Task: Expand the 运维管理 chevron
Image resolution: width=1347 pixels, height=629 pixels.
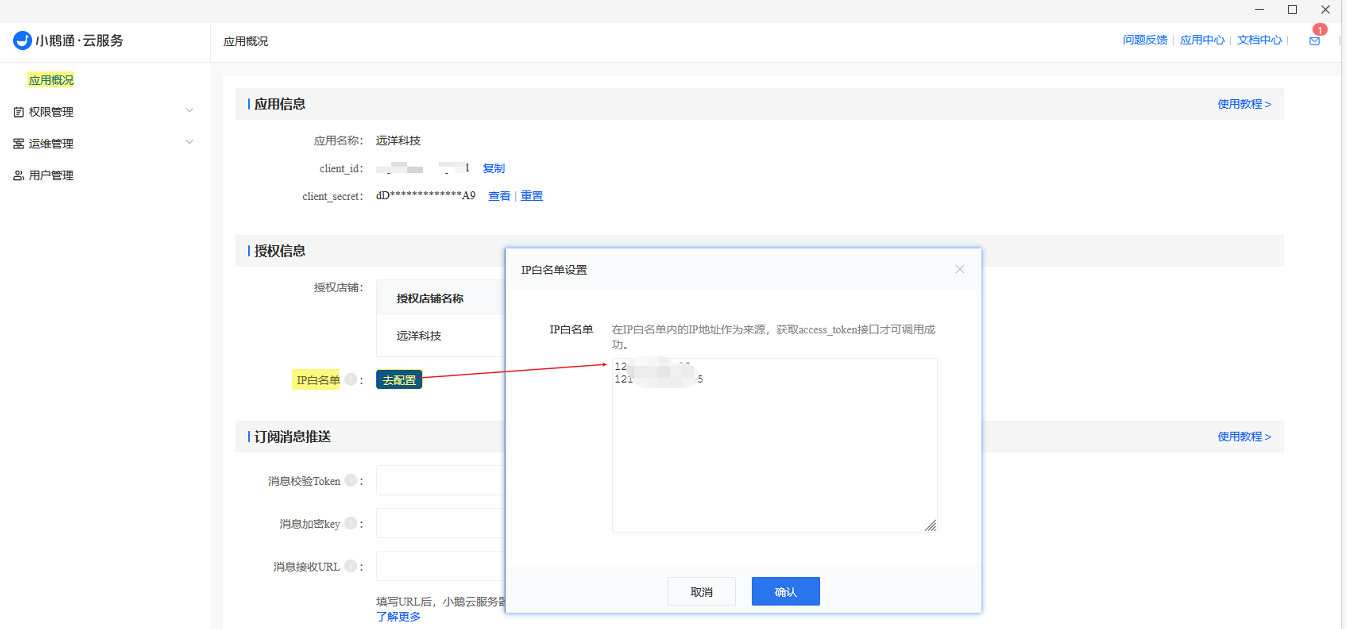Action: pos(189,143)
